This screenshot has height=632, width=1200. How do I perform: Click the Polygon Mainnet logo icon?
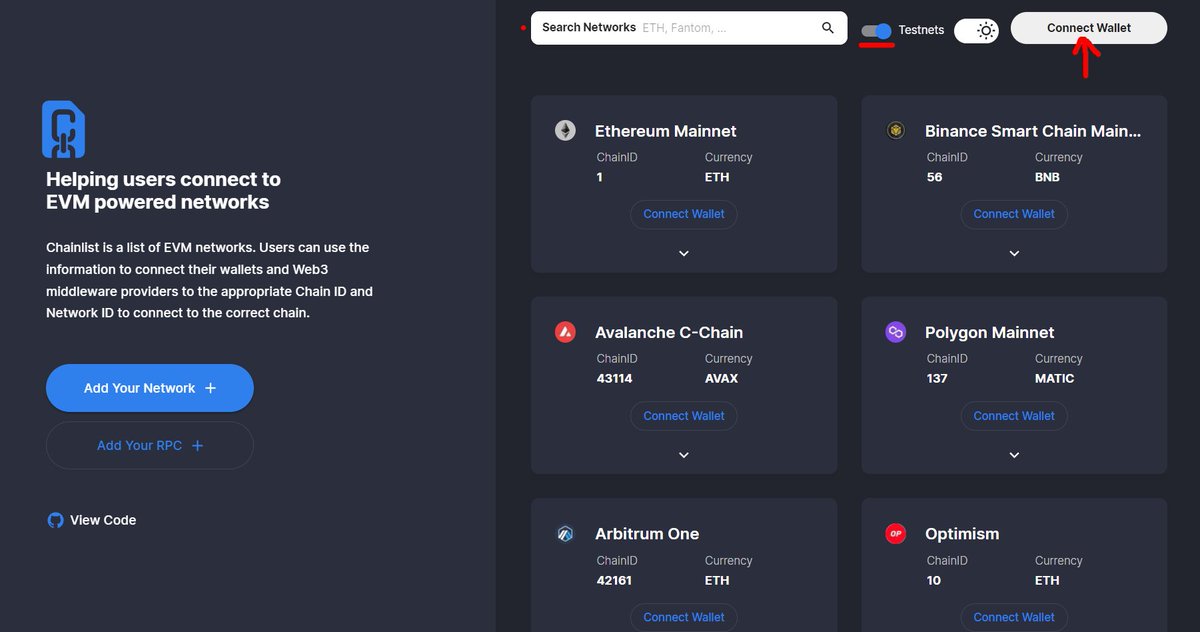click(x=895, y=332)
